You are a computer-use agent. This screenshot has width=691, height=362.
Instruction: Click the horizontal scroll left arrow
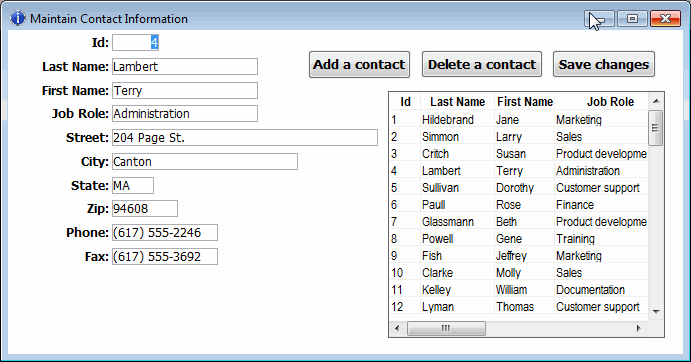(397, 328)
